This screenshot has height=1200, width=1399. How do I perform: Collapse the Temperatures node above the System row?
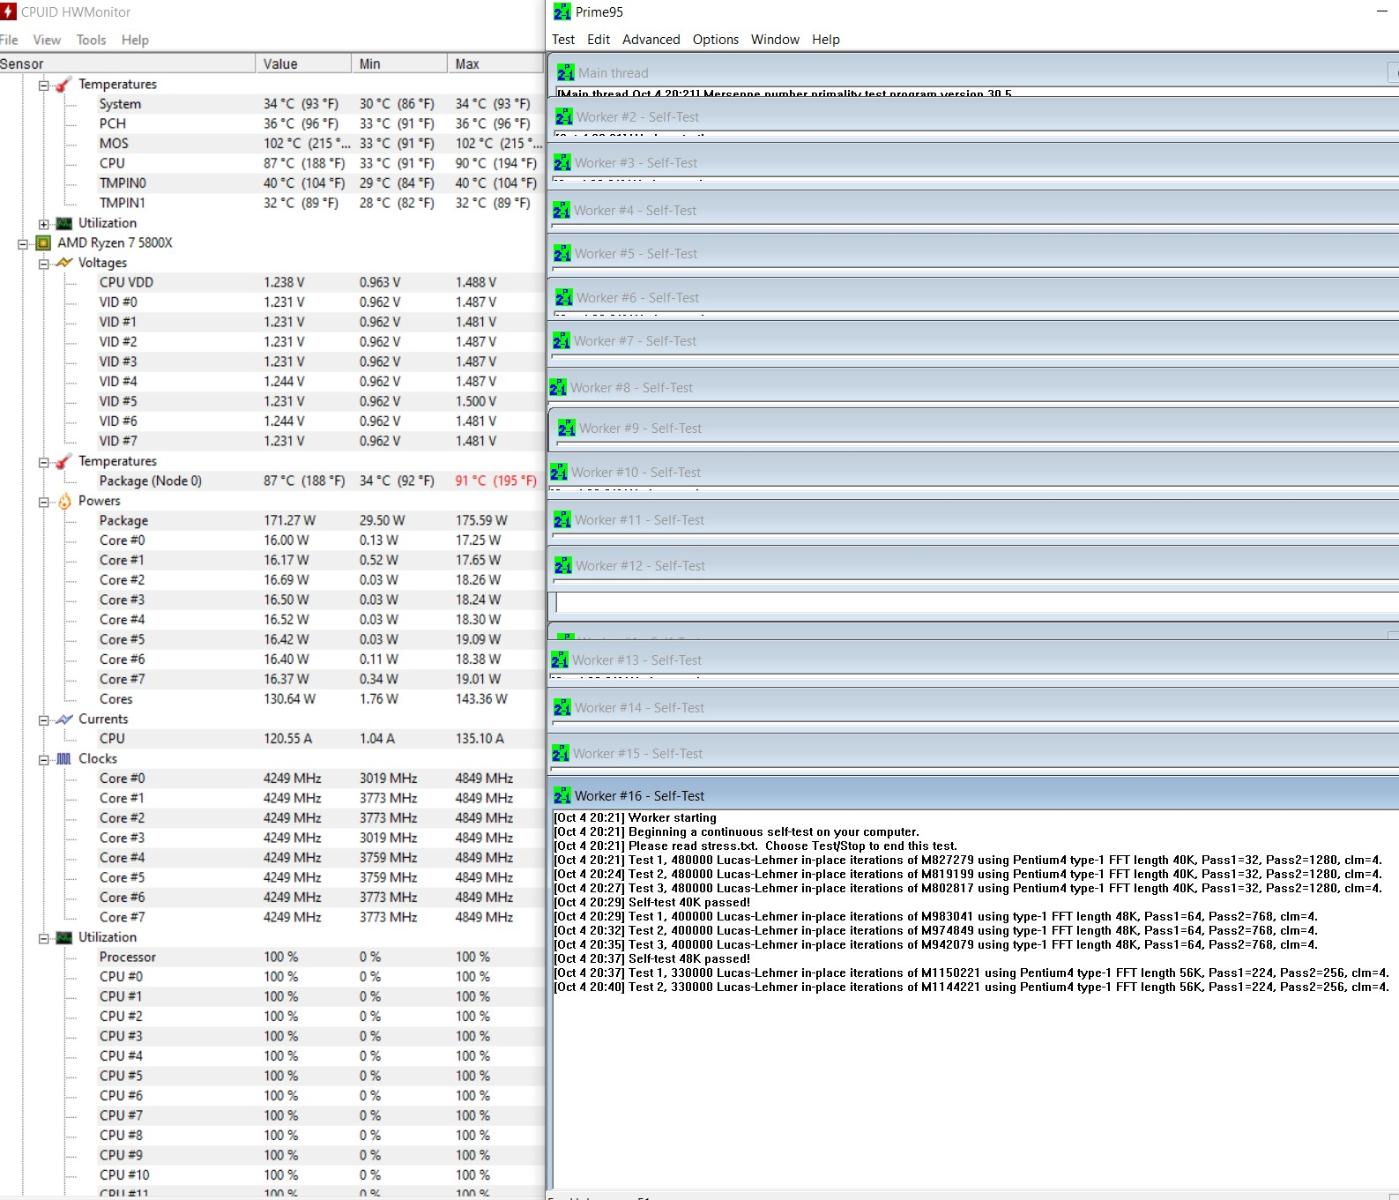44,85
